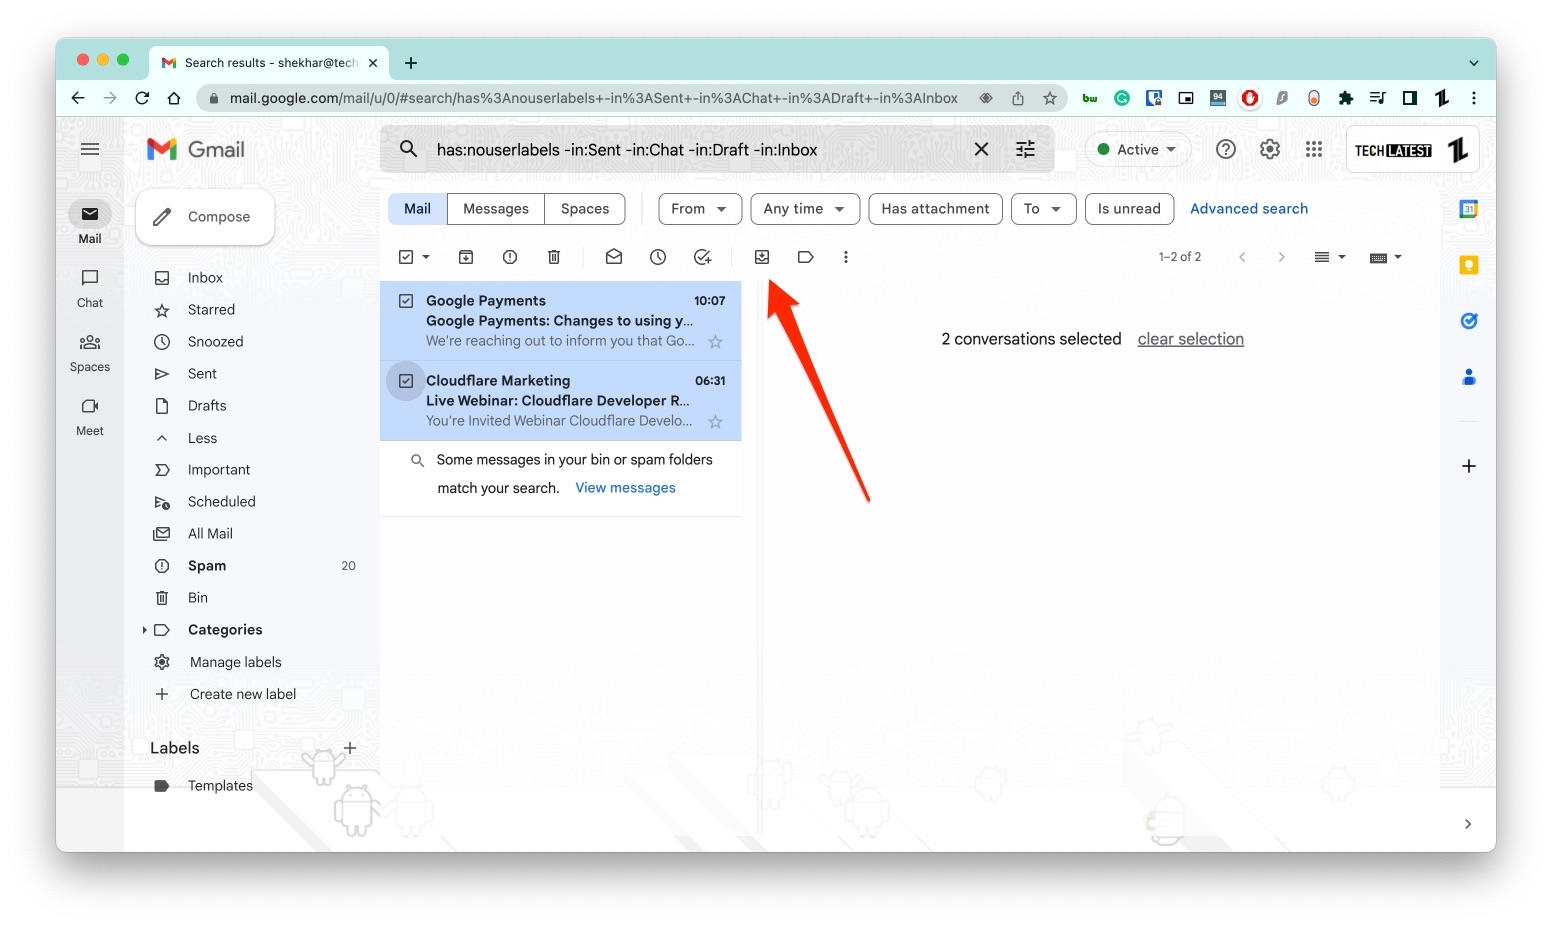Open the Spam folder
1552x926 pixels.
coord(207,565)
